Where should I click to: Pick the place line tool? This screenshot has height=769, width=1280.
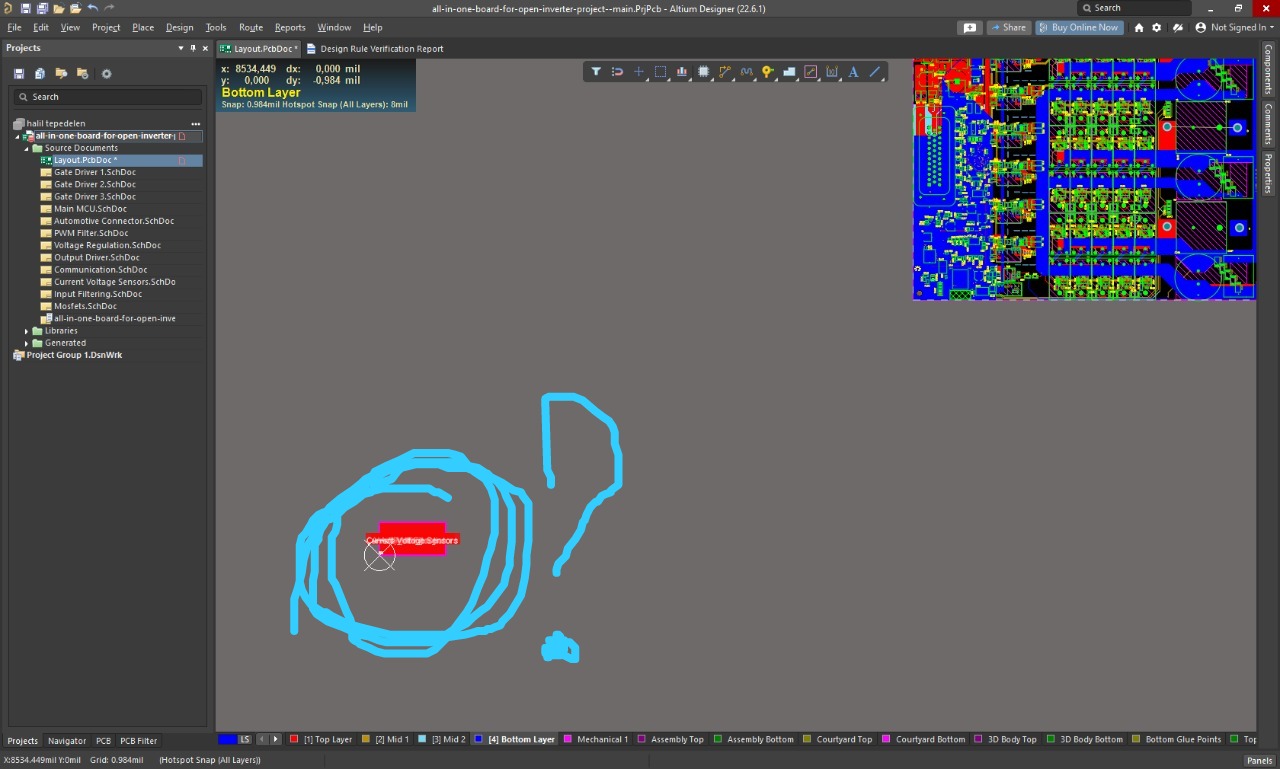point(875,72)
